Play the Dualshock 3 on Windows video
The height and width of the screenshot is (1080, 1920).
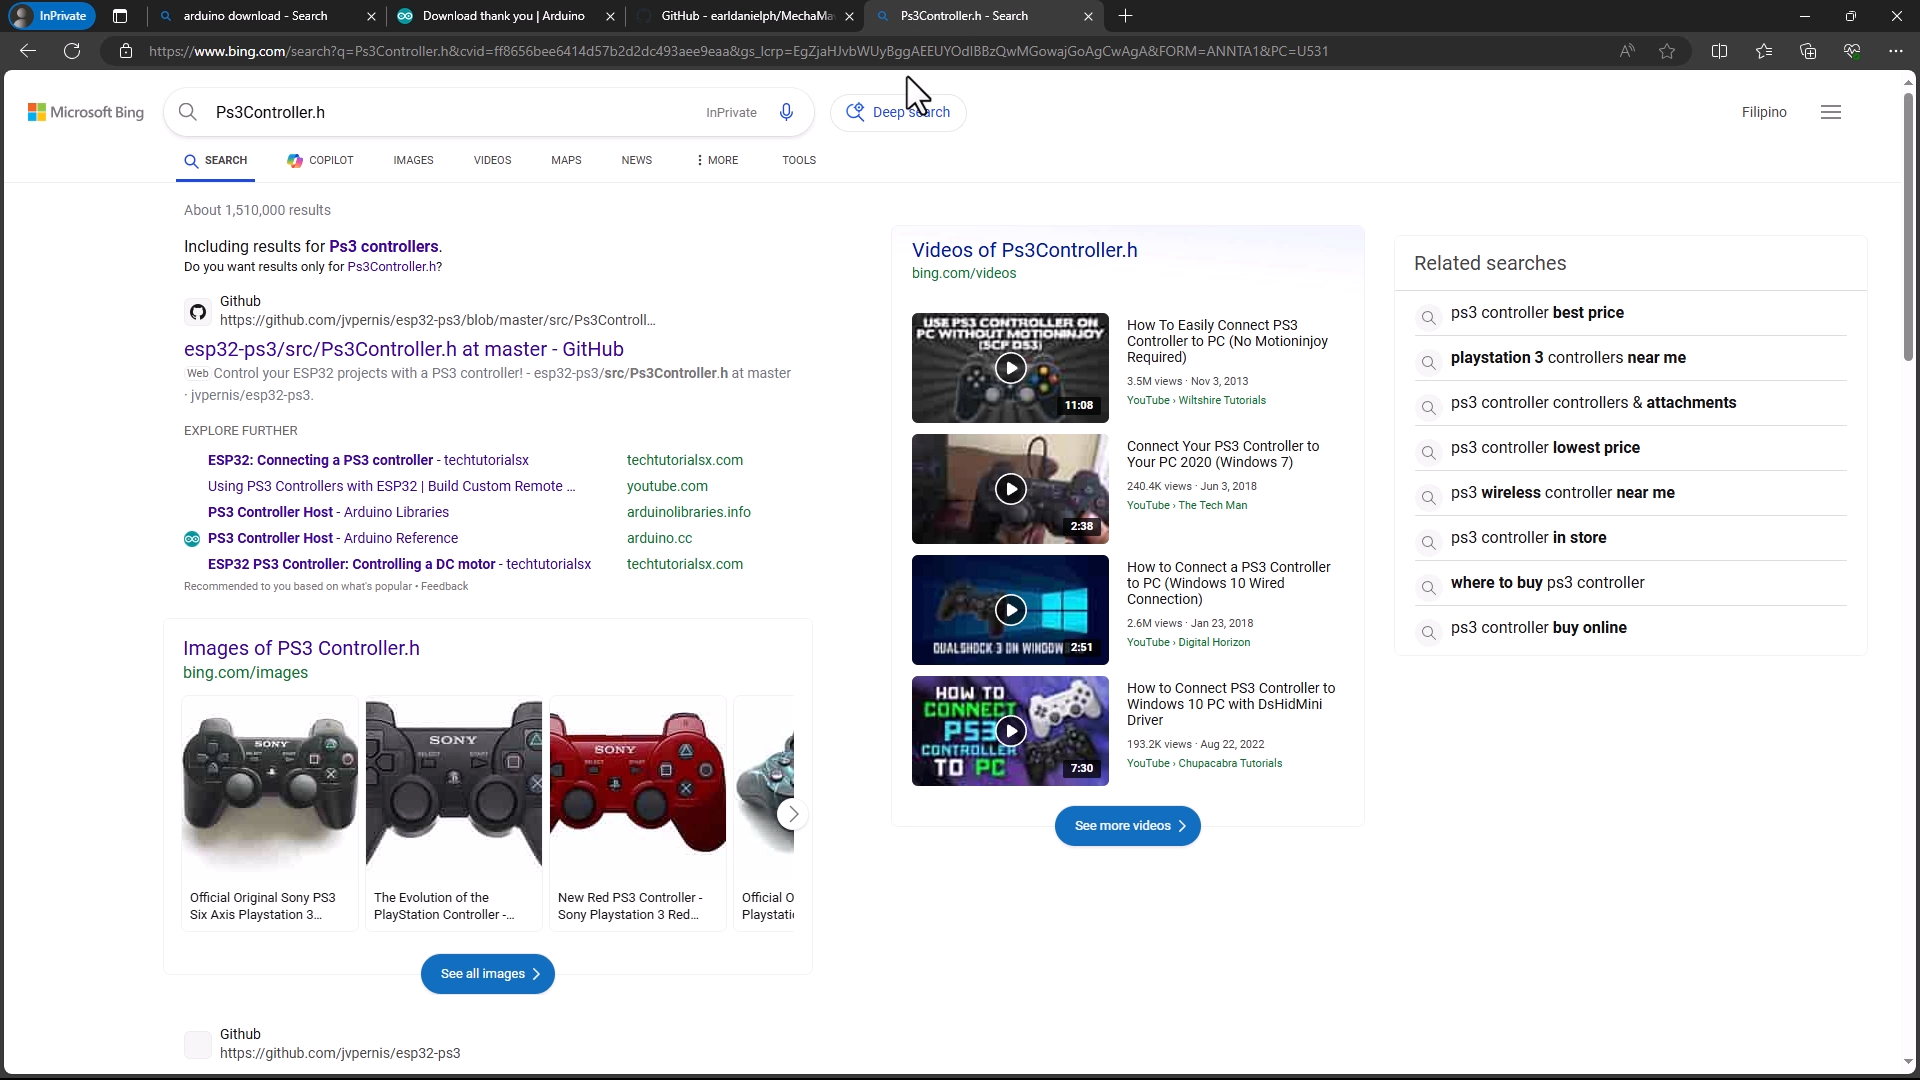coord(1010,610)
